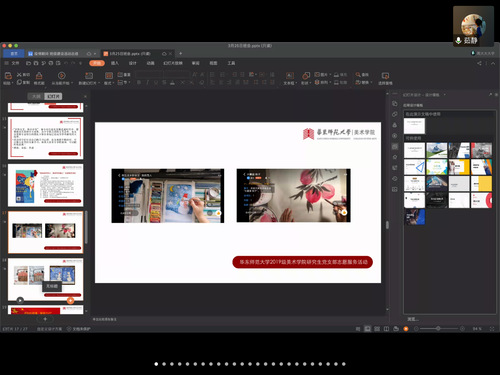Viewport: 500px width, 375px height.
Task: Expand the design panel title dropdown
Action: (x=444, y=95)
